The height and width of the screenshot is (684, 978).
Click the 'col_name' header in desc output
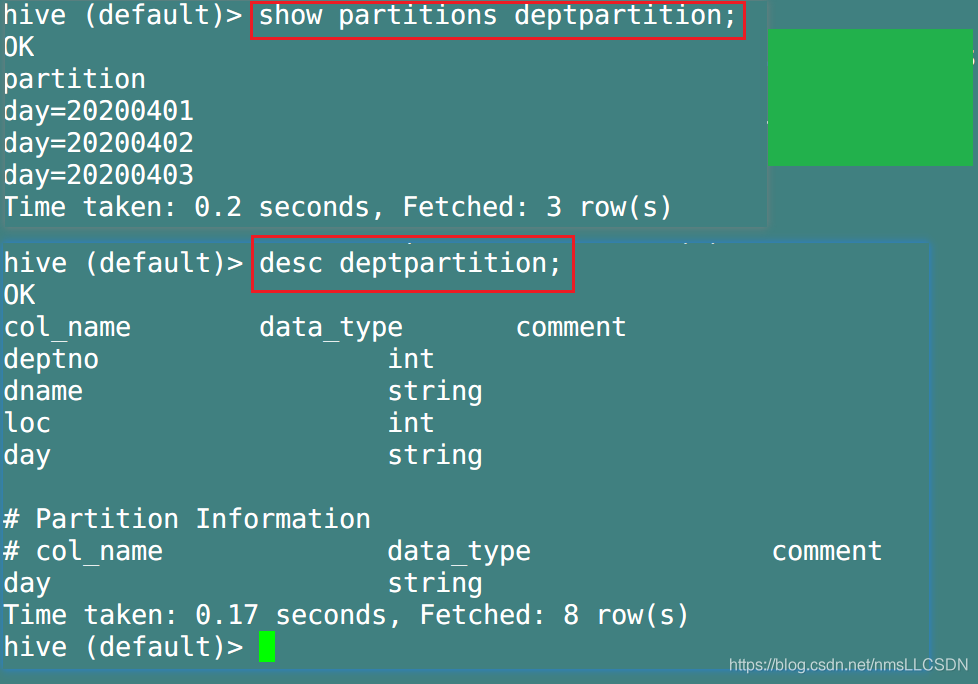(67, 328)
